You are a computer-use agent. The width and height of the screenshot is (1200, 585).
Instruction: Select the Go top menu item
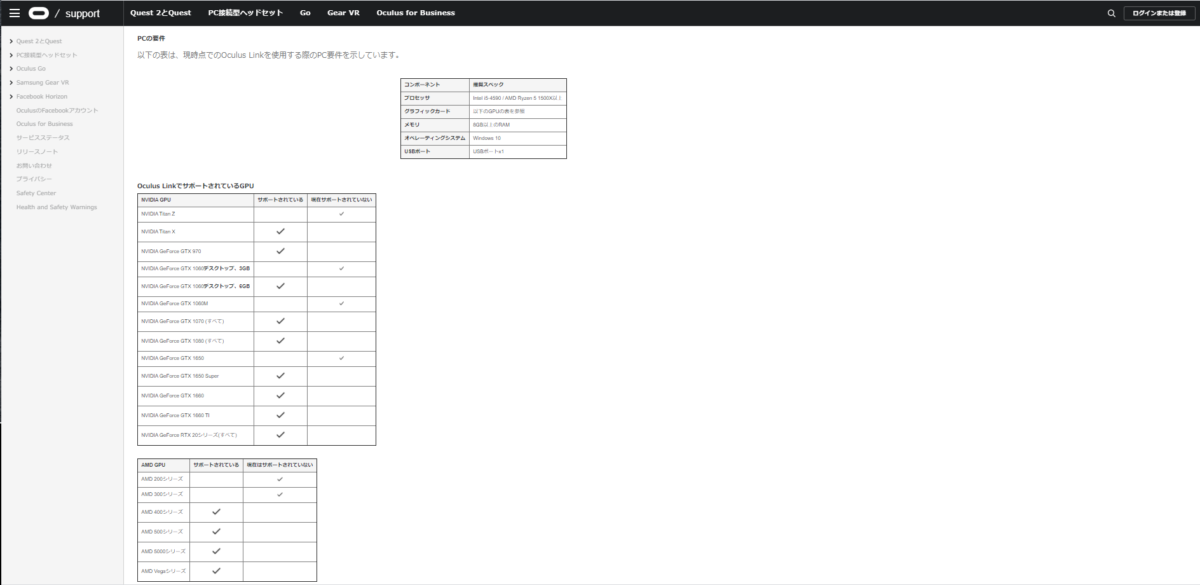coord(305,13)
